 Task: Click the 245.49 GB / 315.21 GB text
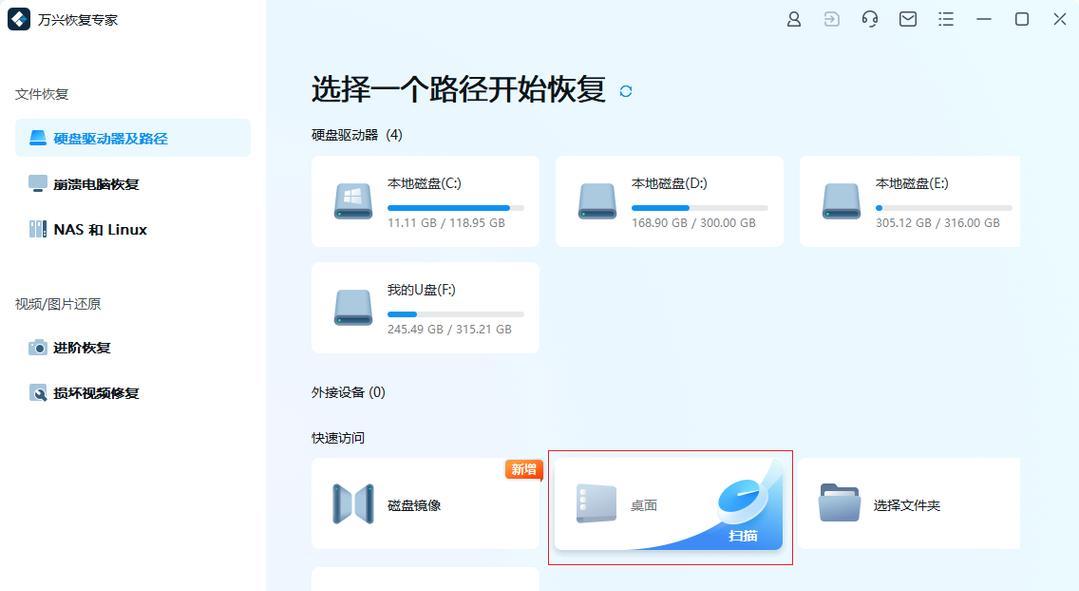click(449, 330)
